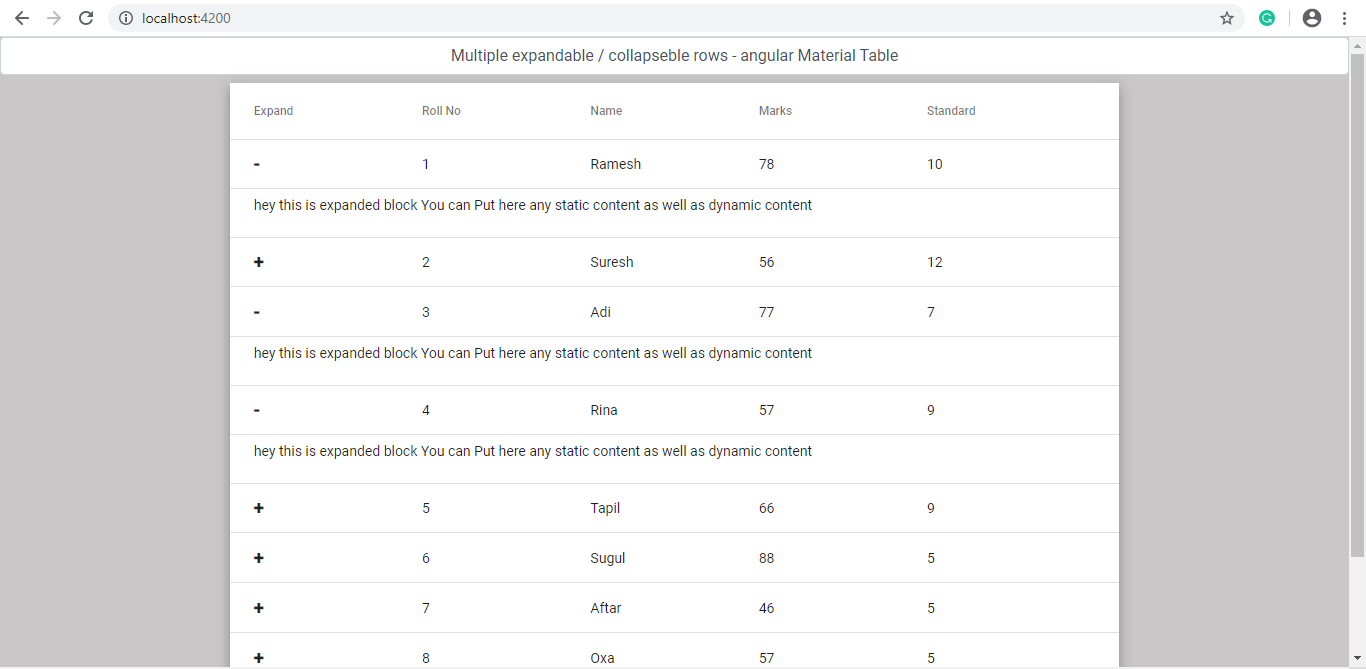
Task: Open Chrome's three-dot menu
Action: [x=1344, y=17]
